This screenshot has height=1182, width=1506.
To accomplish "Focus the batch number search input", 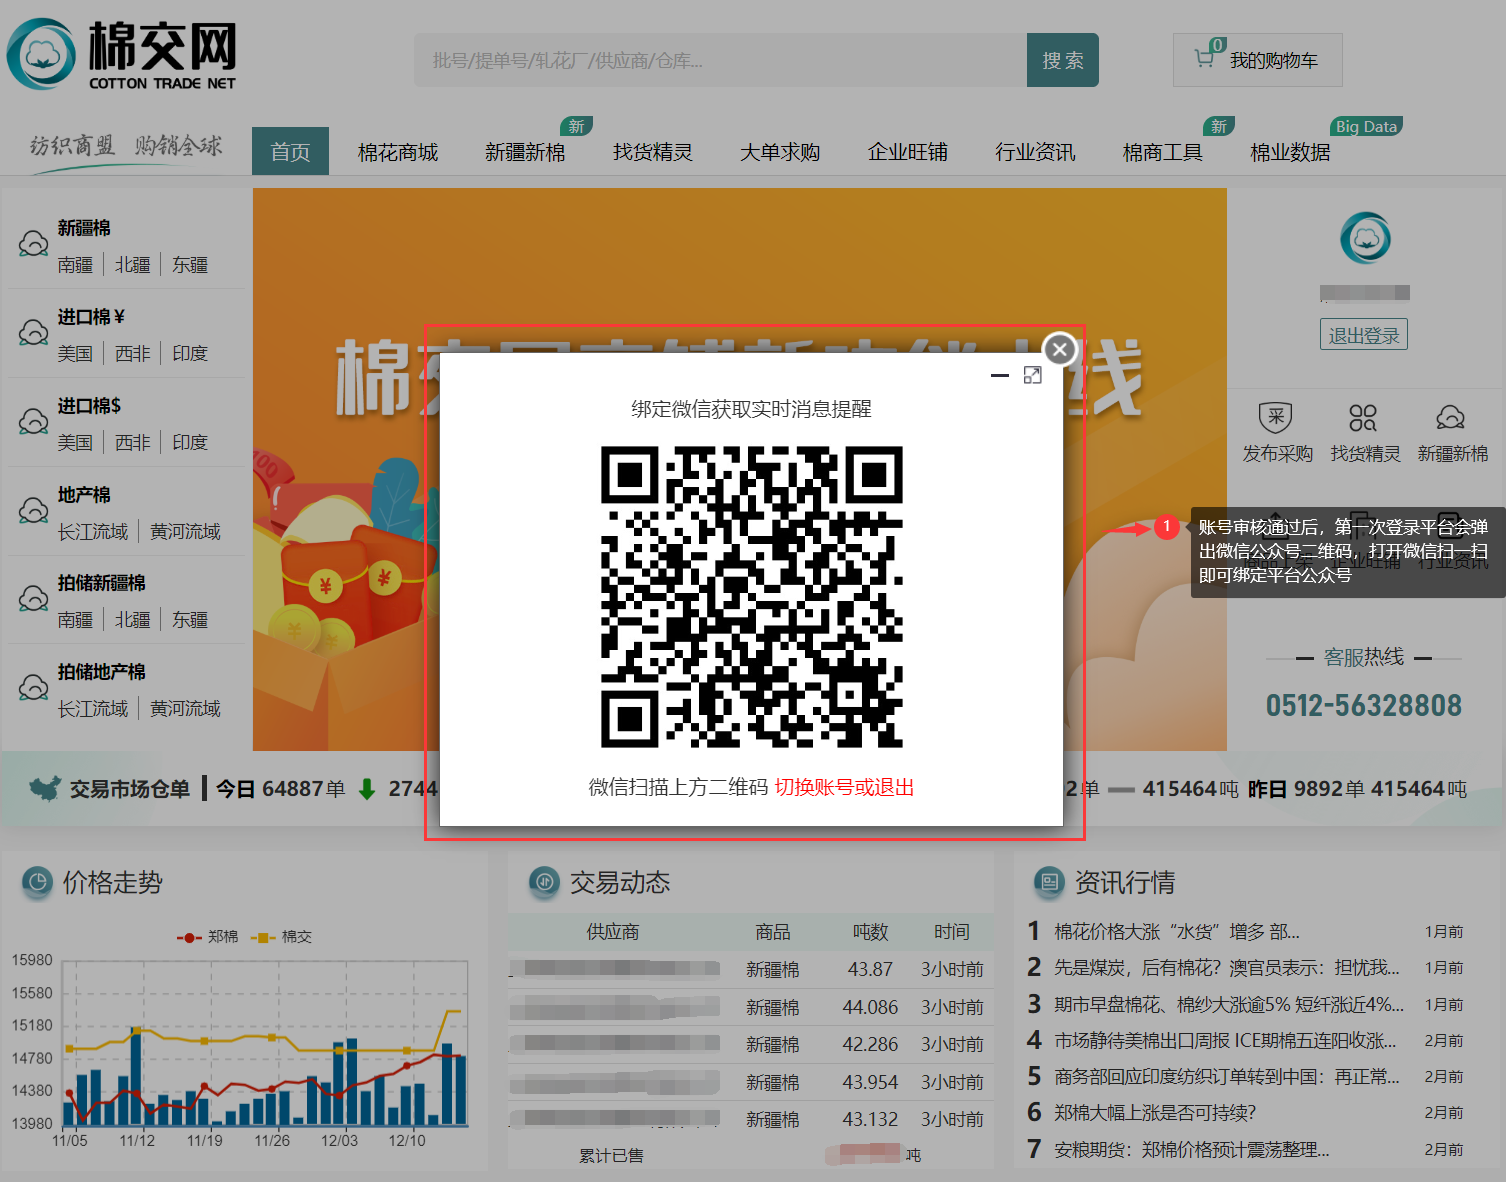I will [x=720, y=60].
